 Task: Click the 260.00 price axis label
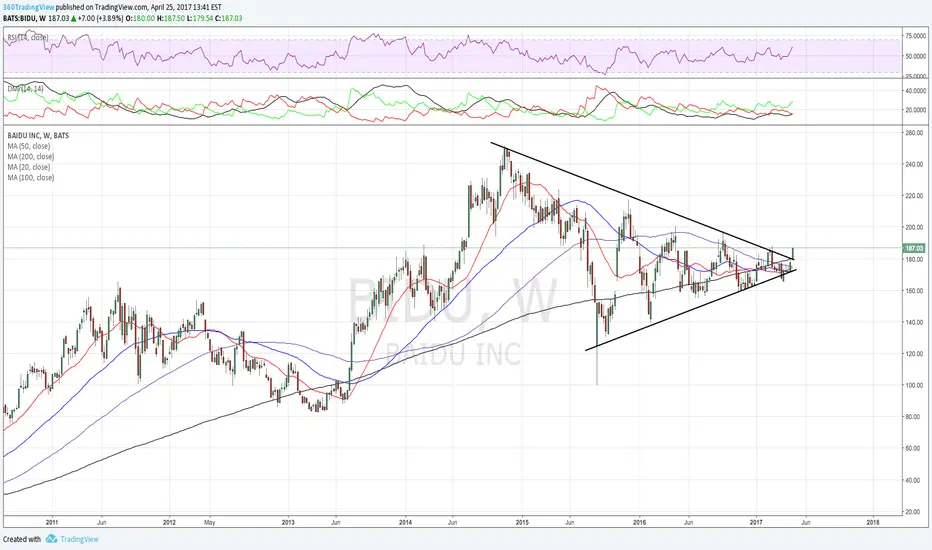coord(914,133)
